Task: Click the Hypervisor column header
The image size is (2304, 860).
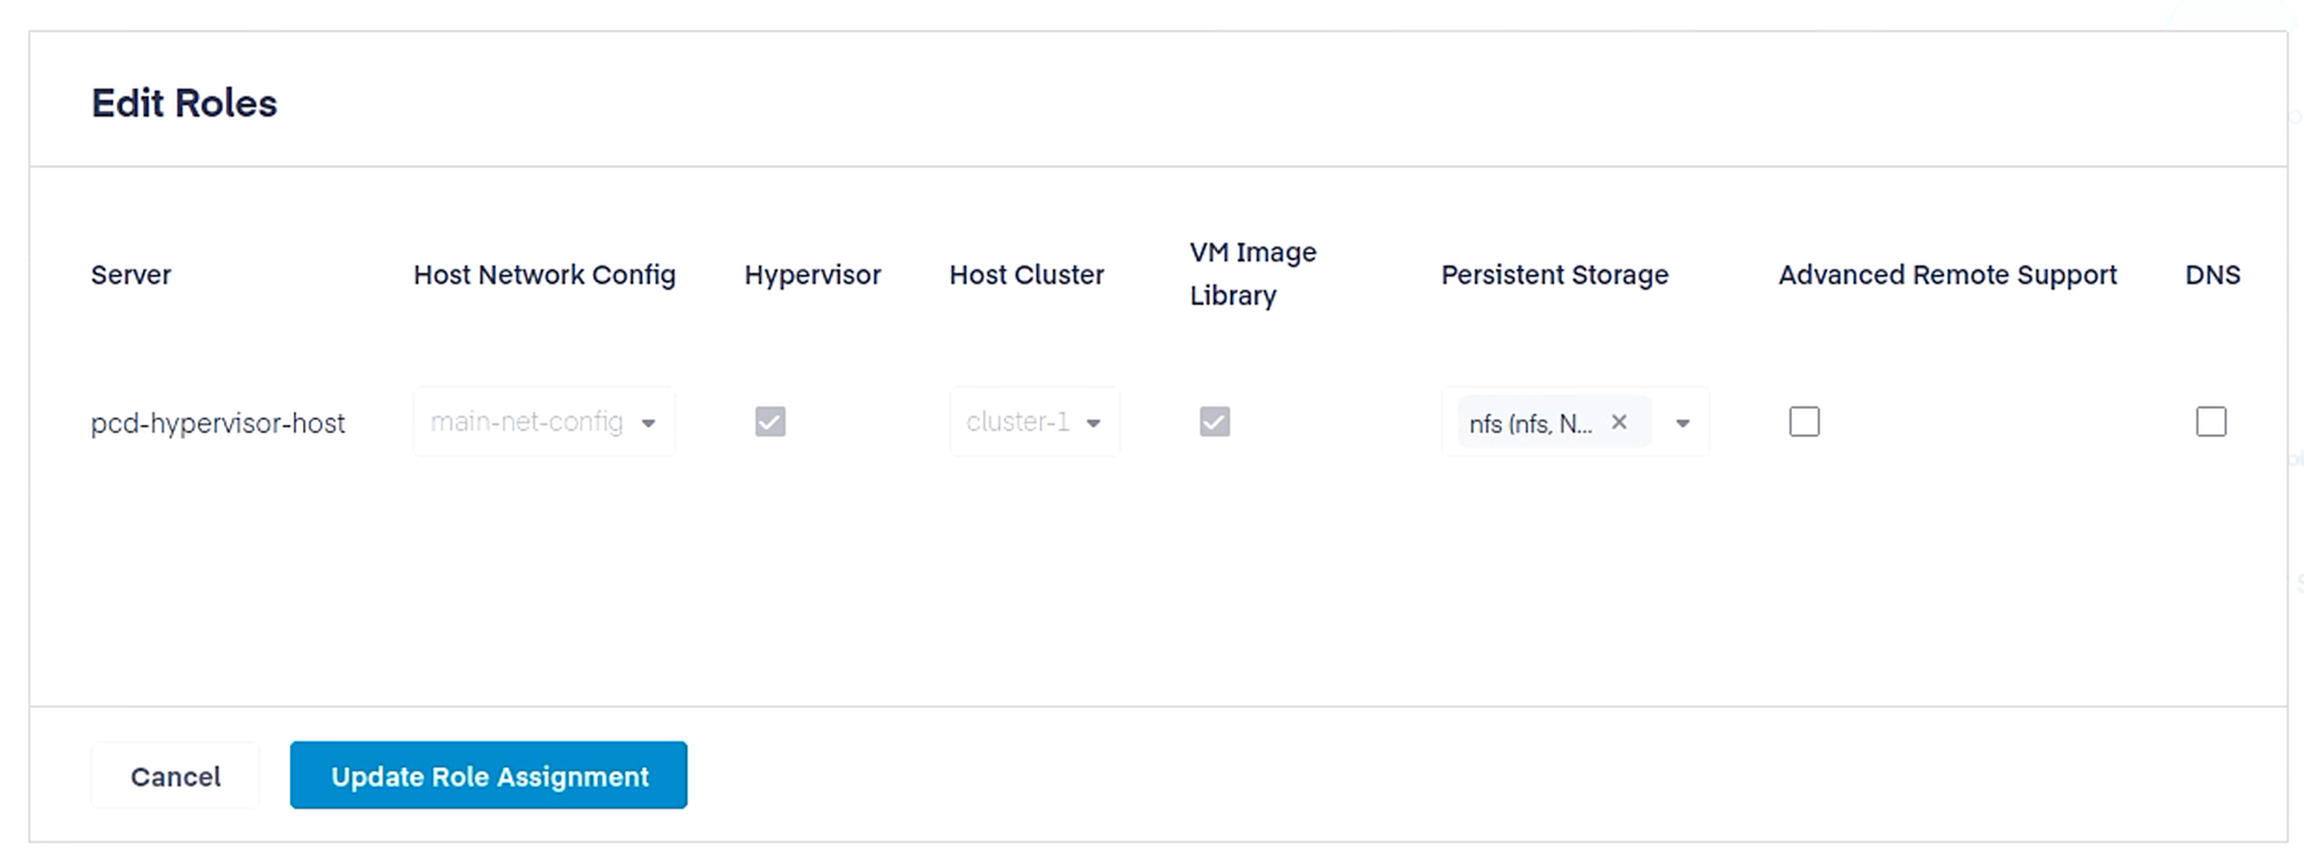Action: 812,274
